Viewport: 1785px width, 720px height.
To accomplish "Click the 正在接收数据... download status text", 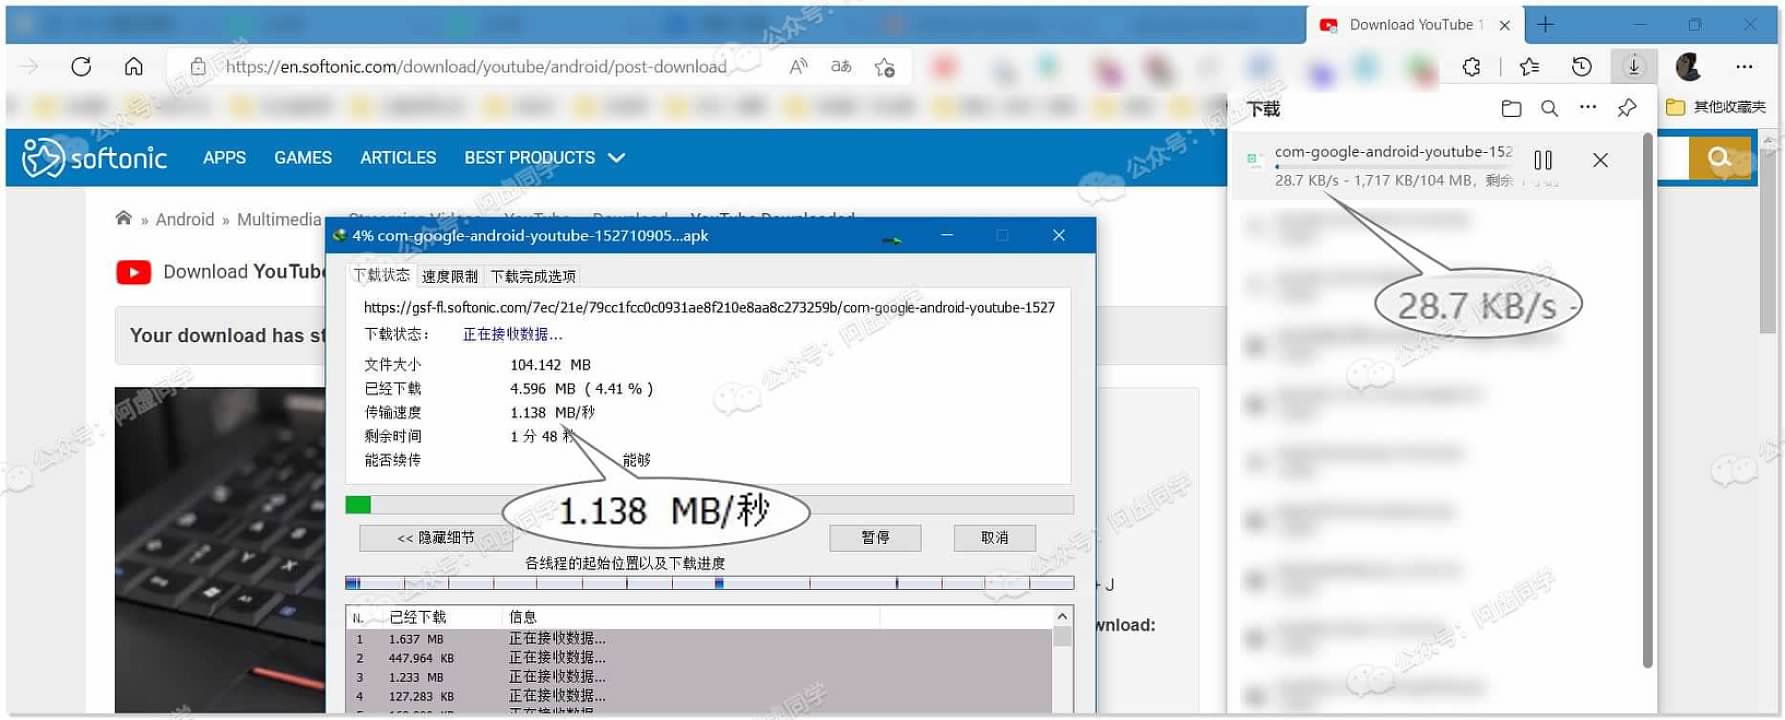I will (x=512, y=334).
